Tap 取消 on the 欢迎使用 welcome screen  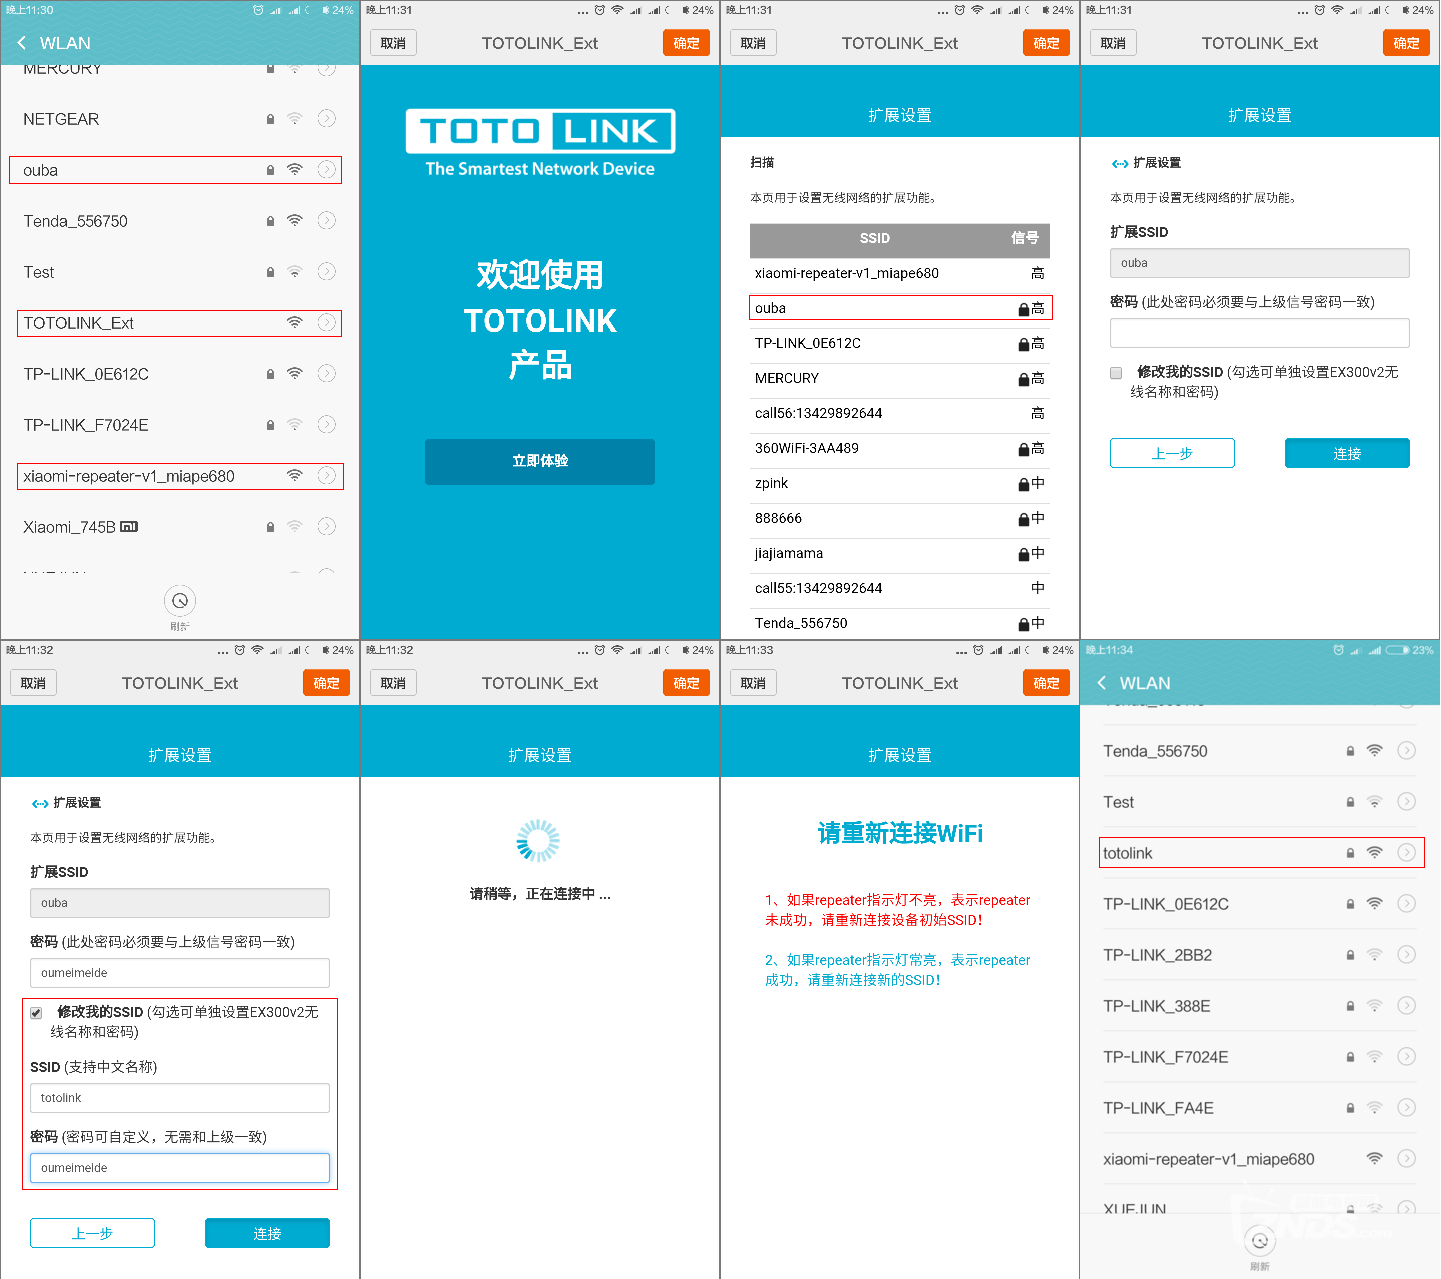coord(393,43)
